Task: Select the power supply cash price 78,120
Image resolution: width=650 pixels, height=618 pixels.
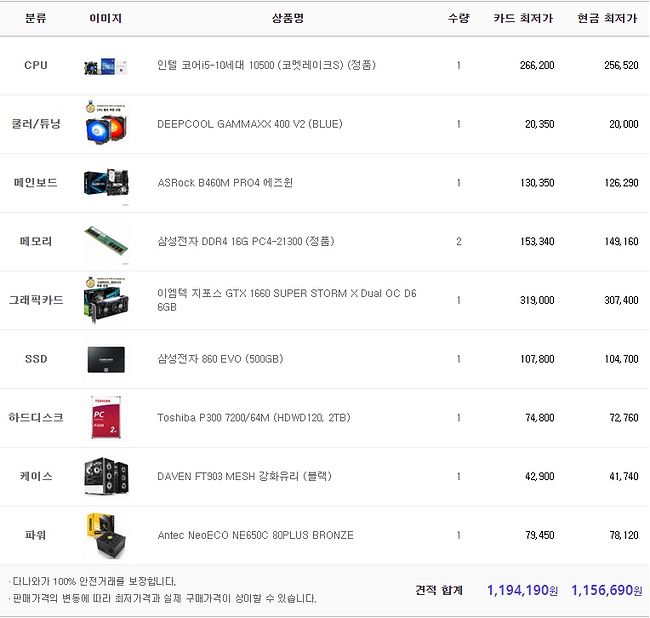Action: (623, 535)
